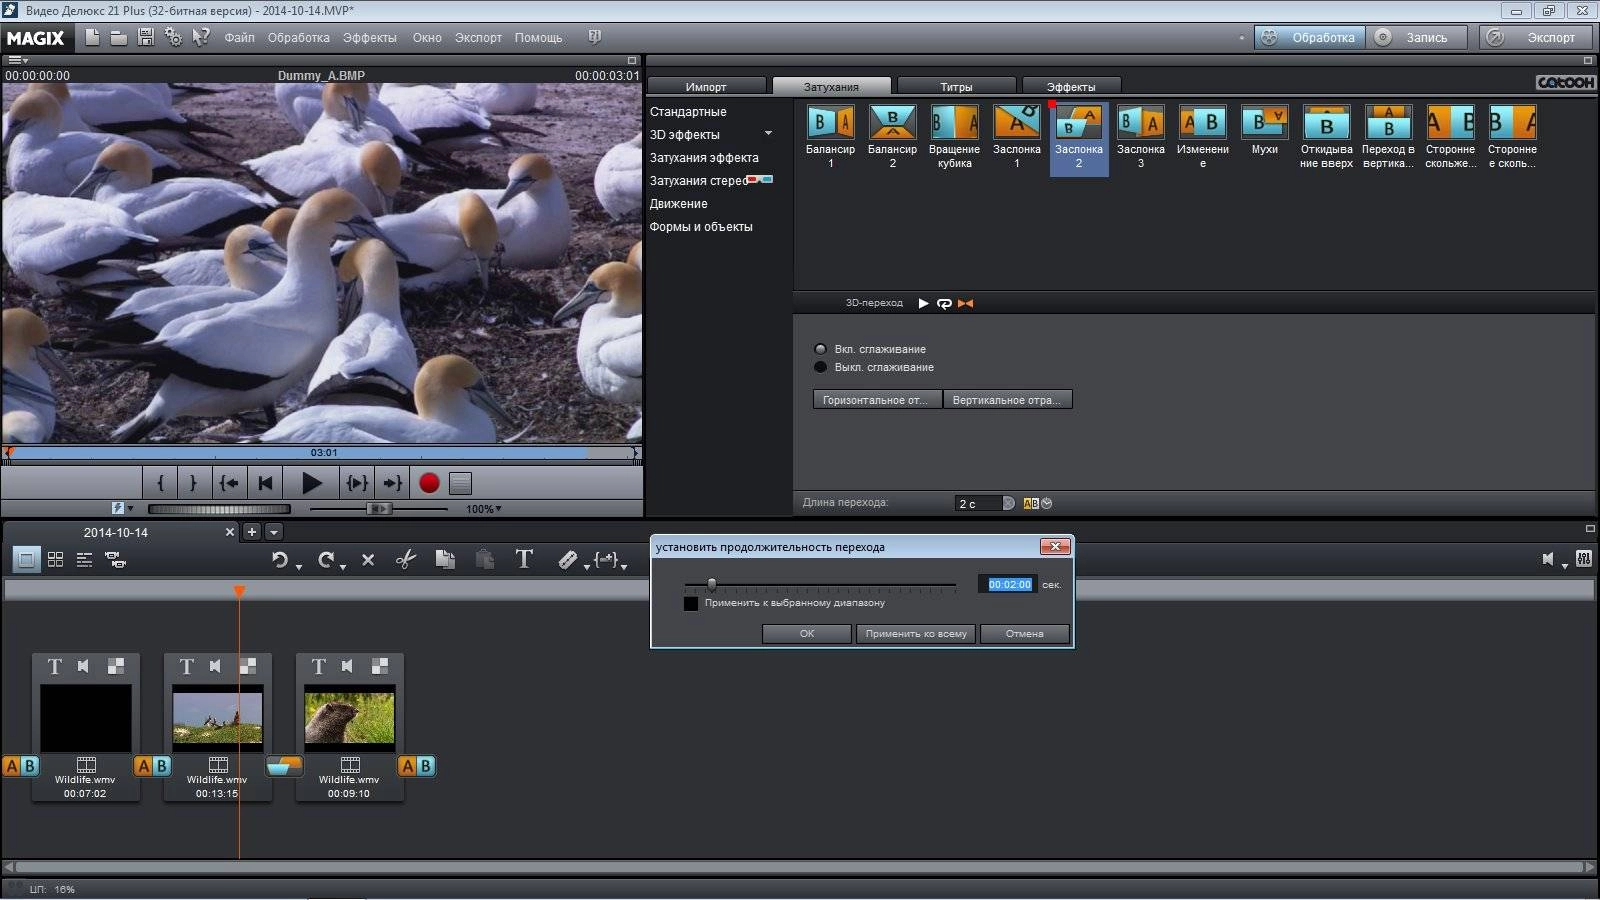Click the Undo arrow icon

(x=280, y=560)
